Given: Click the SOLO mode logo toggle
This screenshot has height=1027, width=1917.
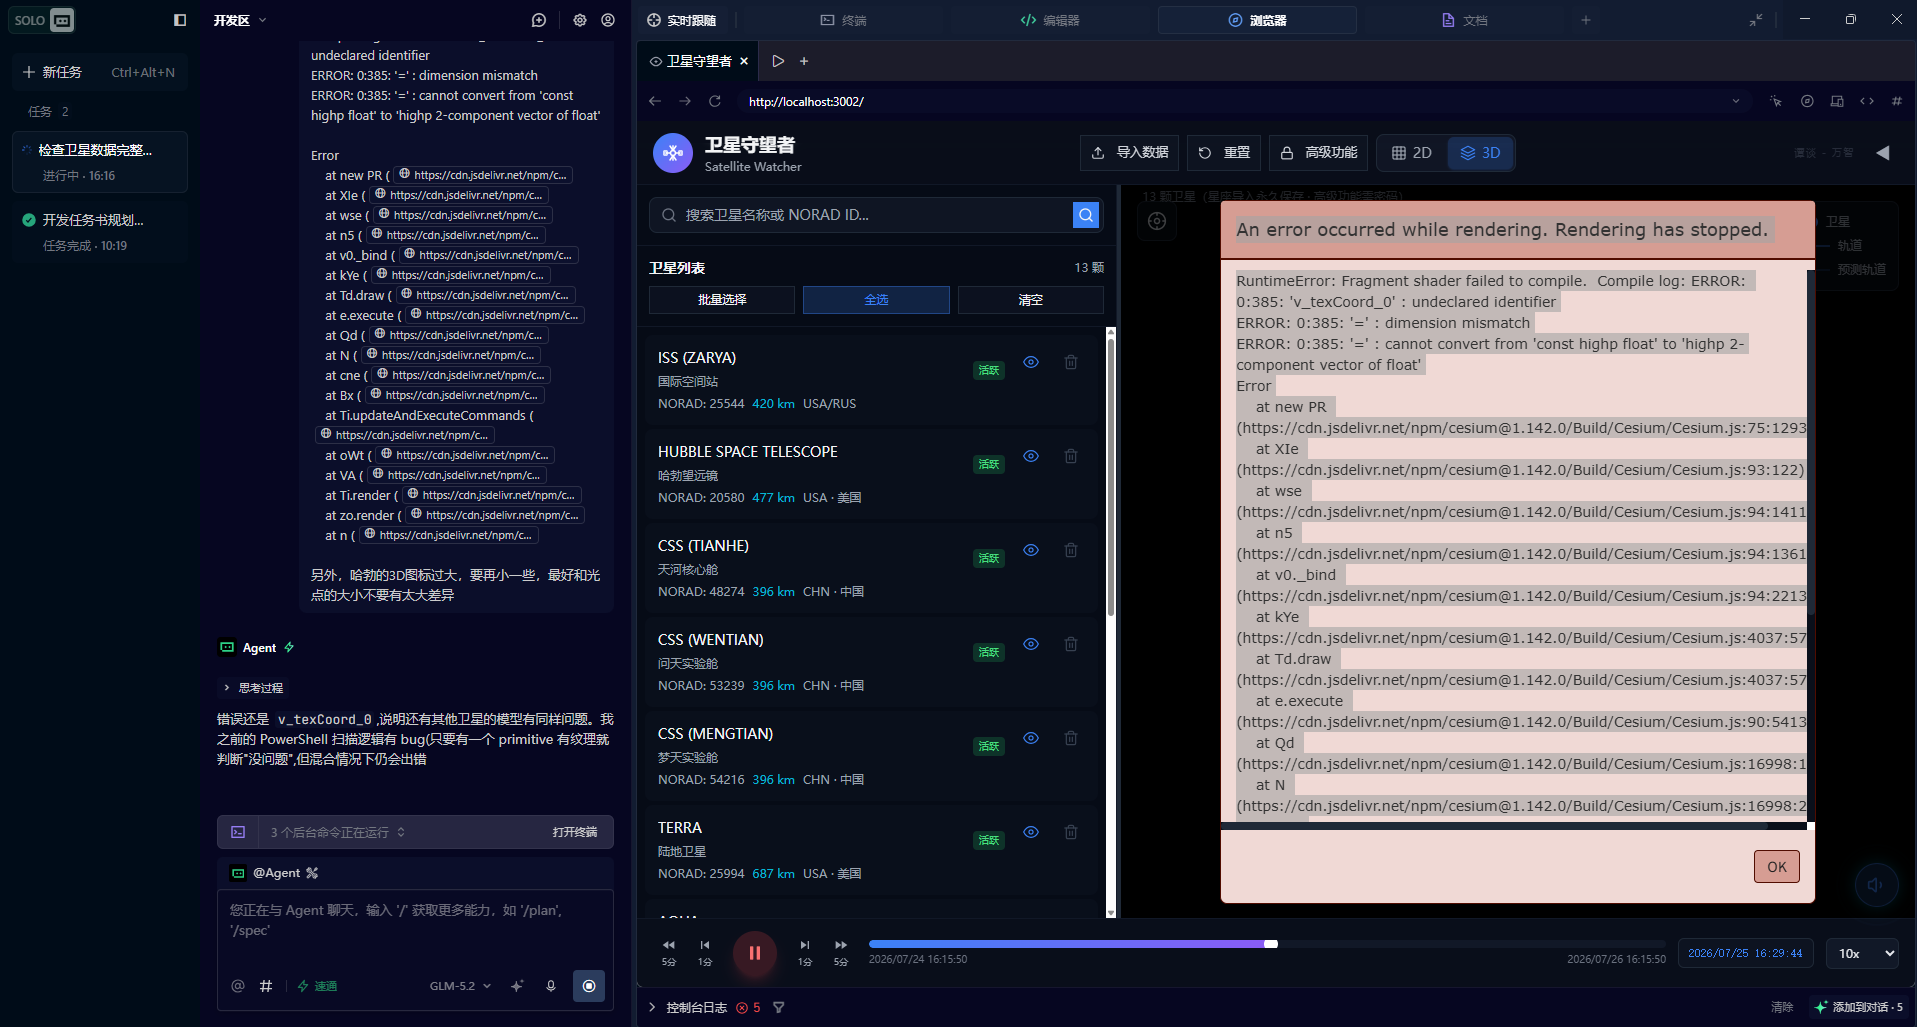Looking at the screenshot, I should click(43, 20).
